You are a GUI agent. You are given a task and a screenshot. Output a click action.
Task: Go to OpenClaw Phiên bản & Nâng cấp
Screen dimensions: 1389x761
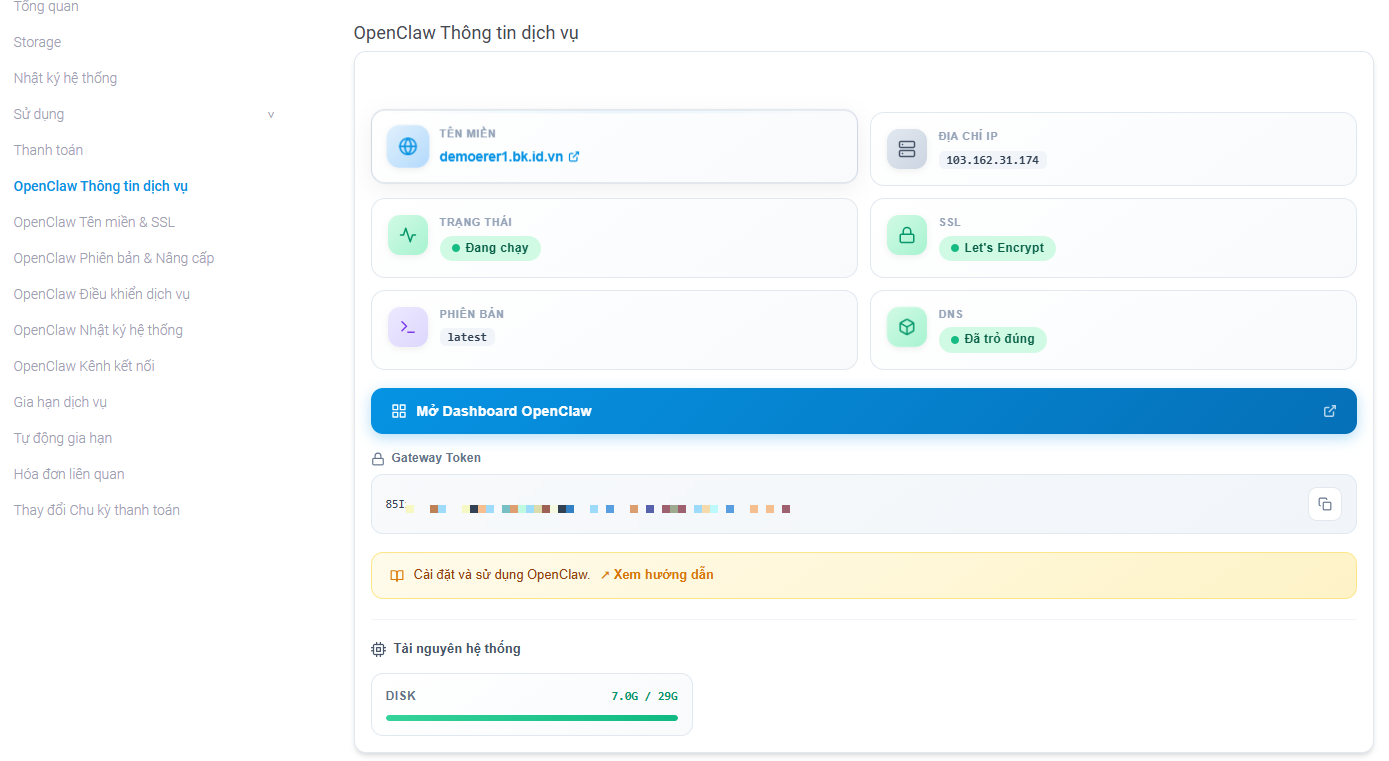114,258
